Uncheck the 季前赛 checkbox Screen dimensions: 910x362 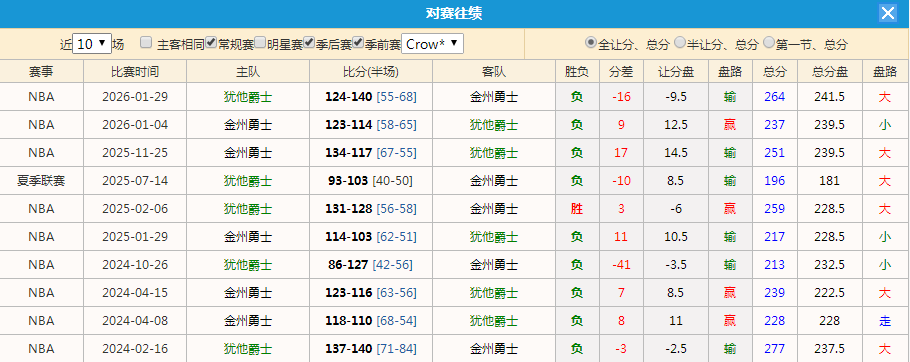(x=358, y=42)
